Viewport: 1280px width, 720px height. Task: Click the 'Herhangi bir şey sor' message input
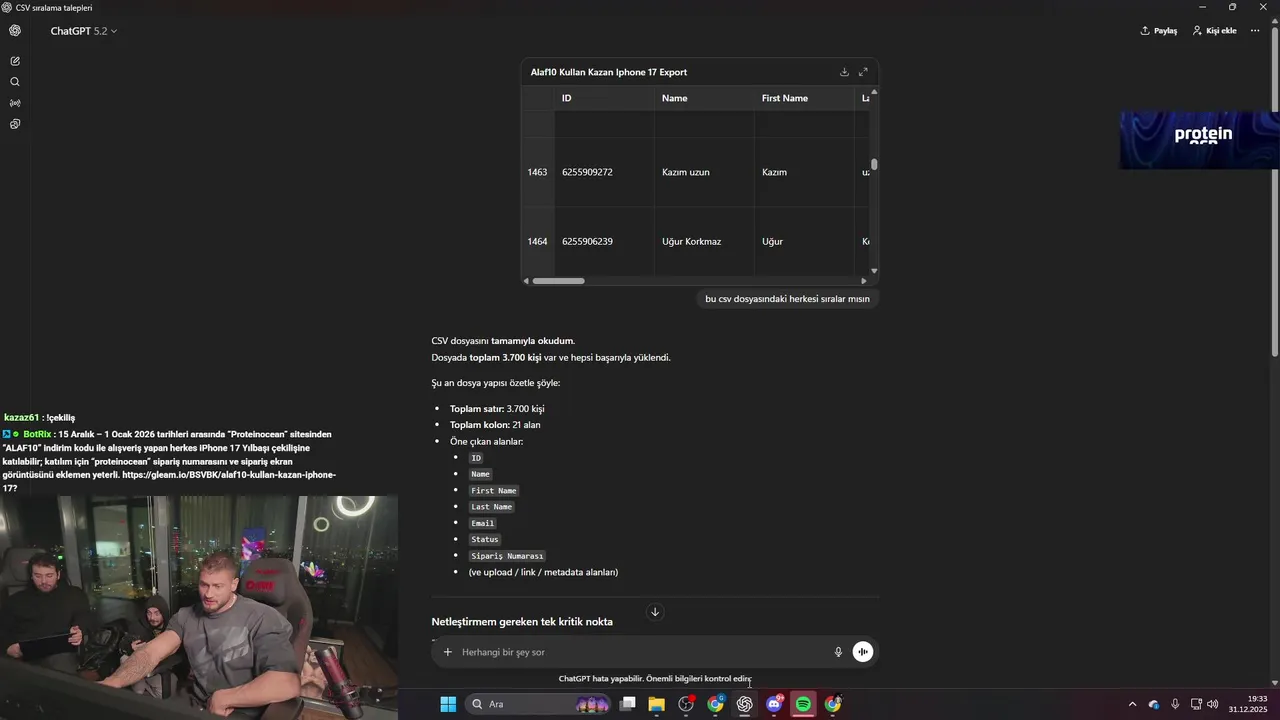coord(640,652)
